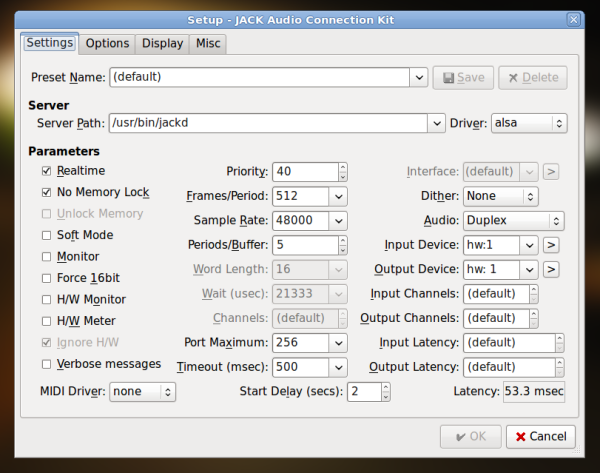Screen dimensions: 600x473
Task: Expand Port Maximum dropdown
Action: (338, 343)
